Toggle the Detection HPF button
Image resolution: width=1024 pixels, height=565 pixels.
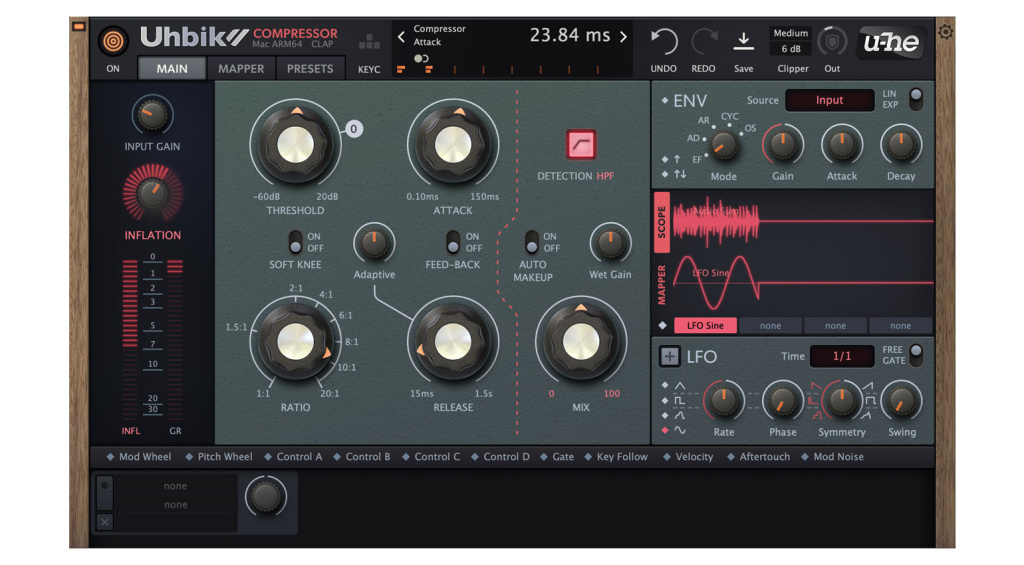tap(580, 145)
